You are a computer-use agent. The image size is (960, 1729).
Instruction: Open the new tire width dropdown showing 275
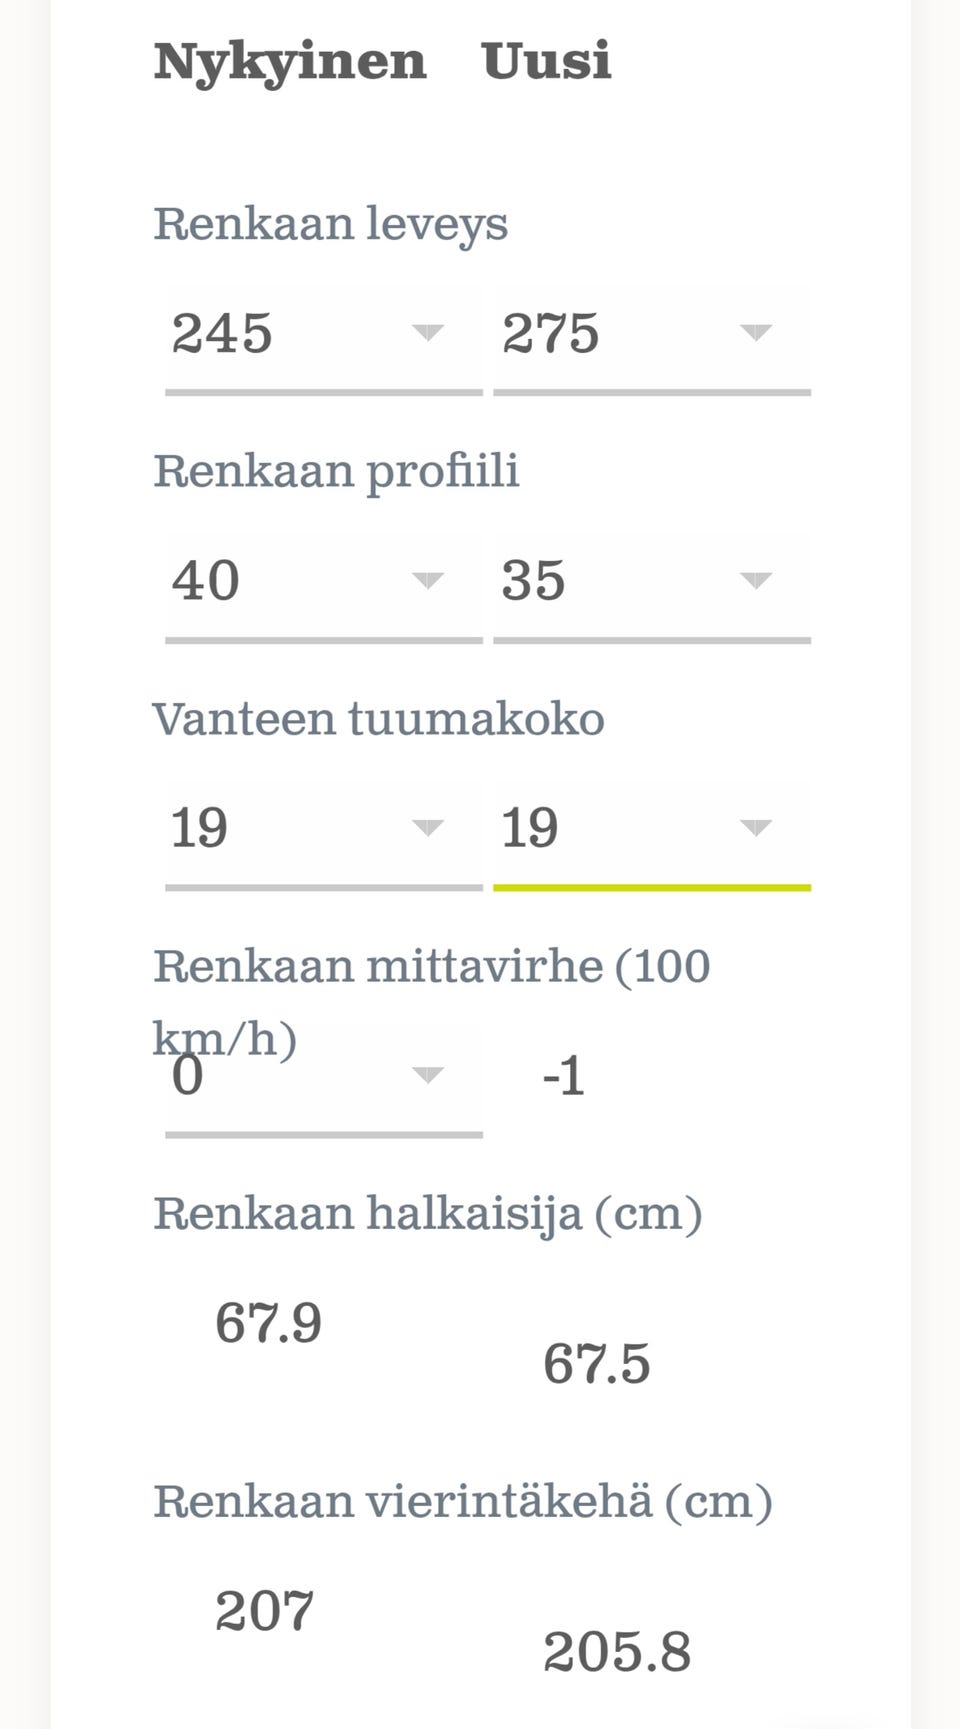coord(650,333)
